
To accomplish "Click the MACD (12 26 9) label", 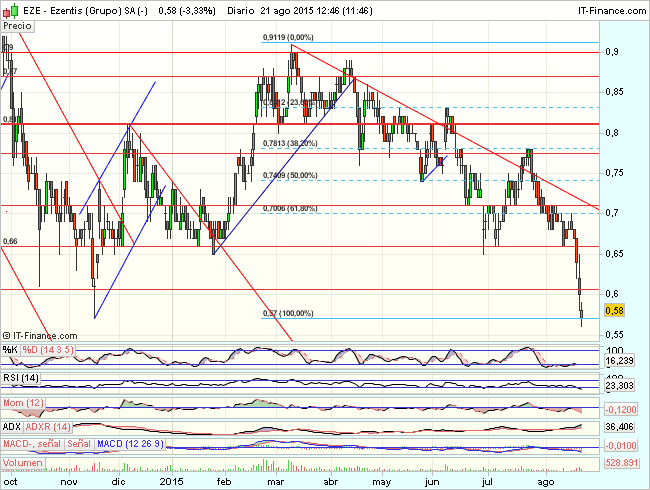I will [x=130, y=444].
